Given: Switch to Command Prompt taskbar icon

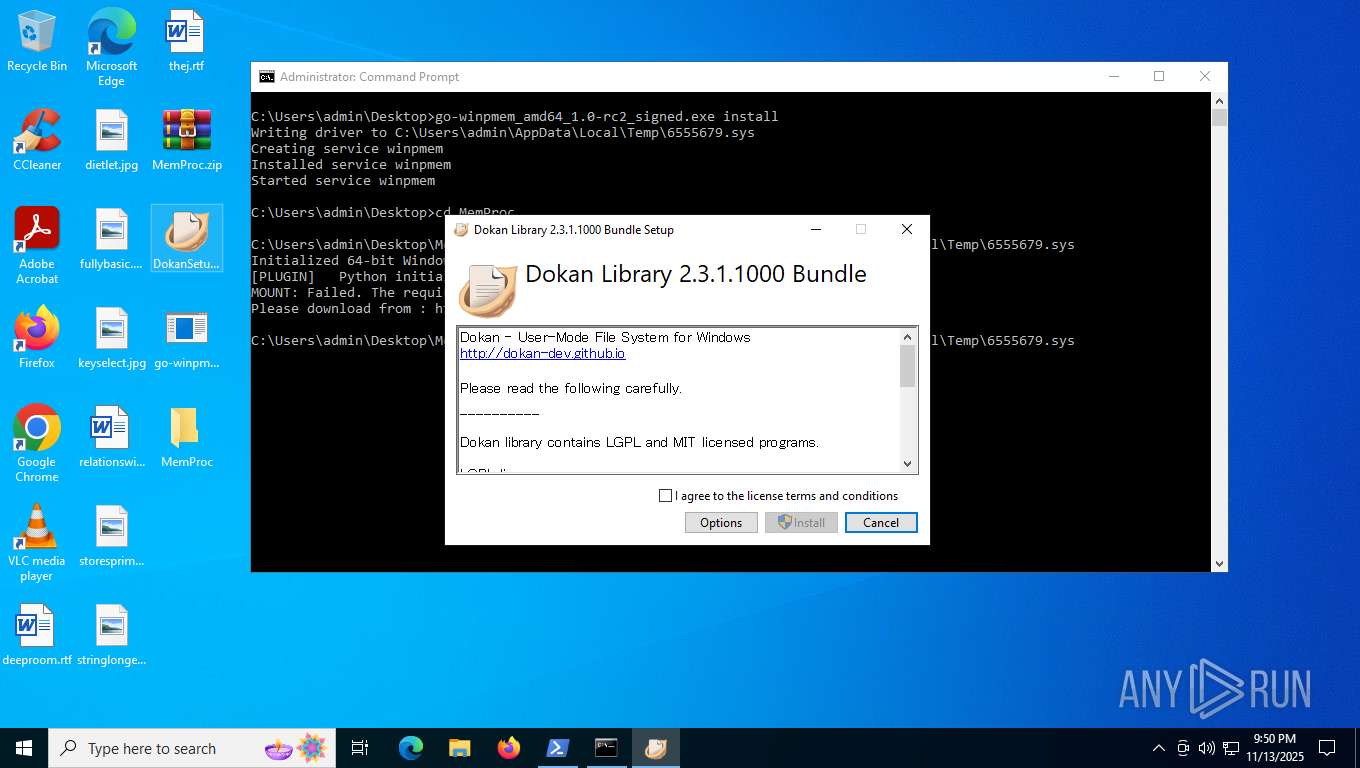Looking at the screenshot, I should pyautogui.click(x=606, y=748).
